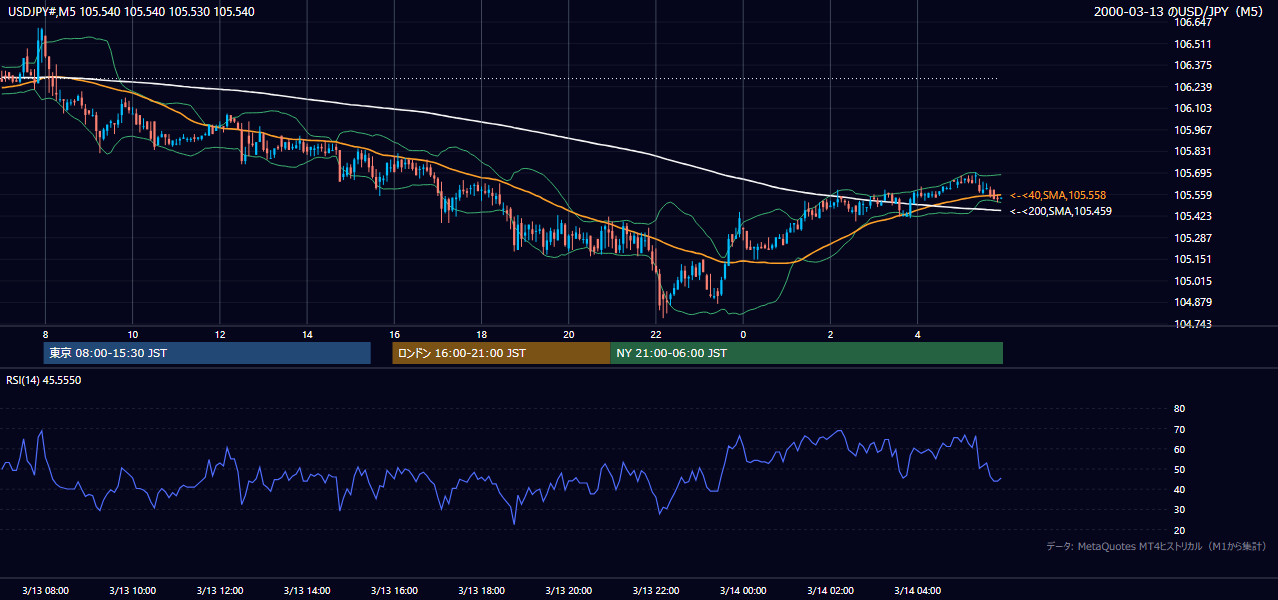Click the 2000-03-13 のUSD/JPY (M5) heading
The height and width of the screenshot is (600, 1278).
1180,11
